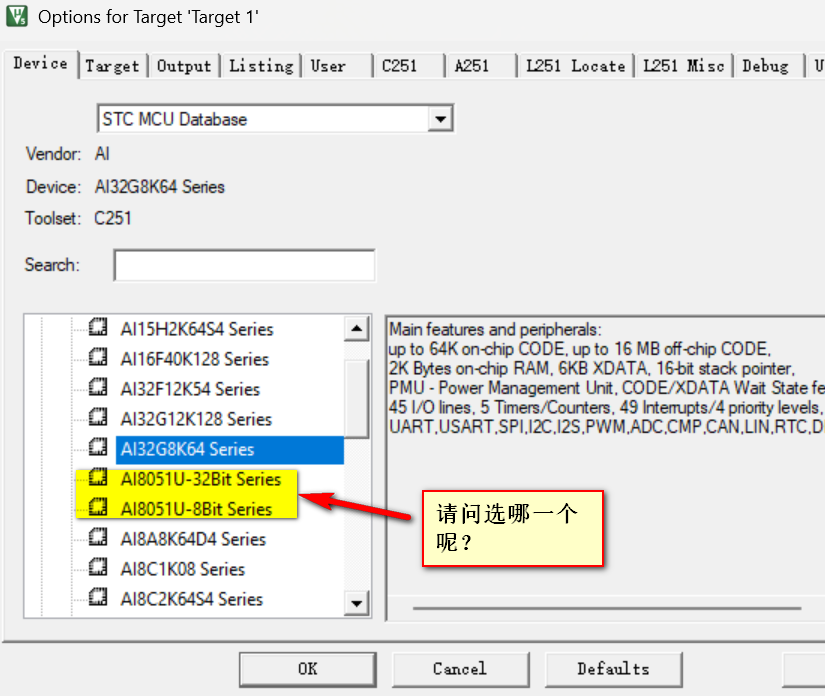Open the Output tab
Image resolution: width=825 pixels, height=696 pixels.
[184, 66]
